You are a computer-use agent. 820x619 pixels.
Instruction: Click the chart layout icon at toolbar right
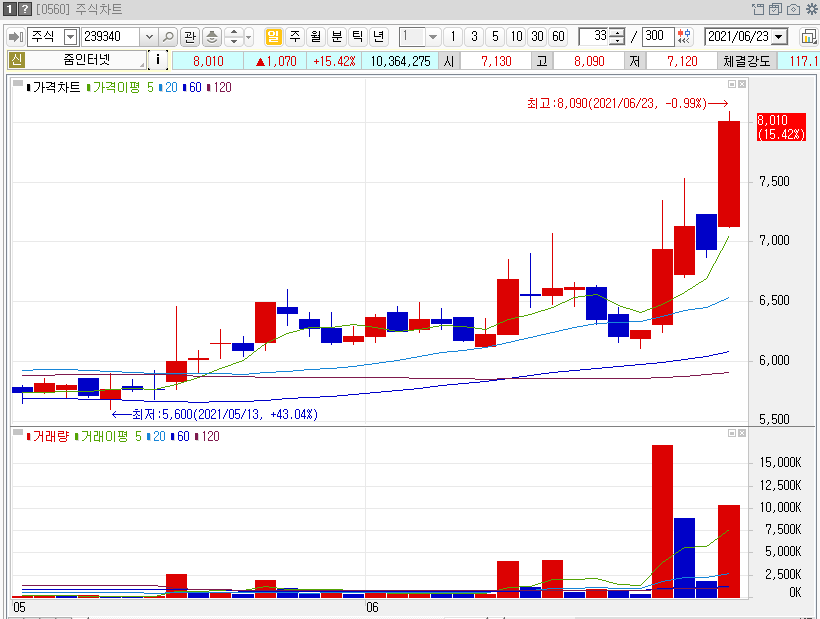[808, 37]
